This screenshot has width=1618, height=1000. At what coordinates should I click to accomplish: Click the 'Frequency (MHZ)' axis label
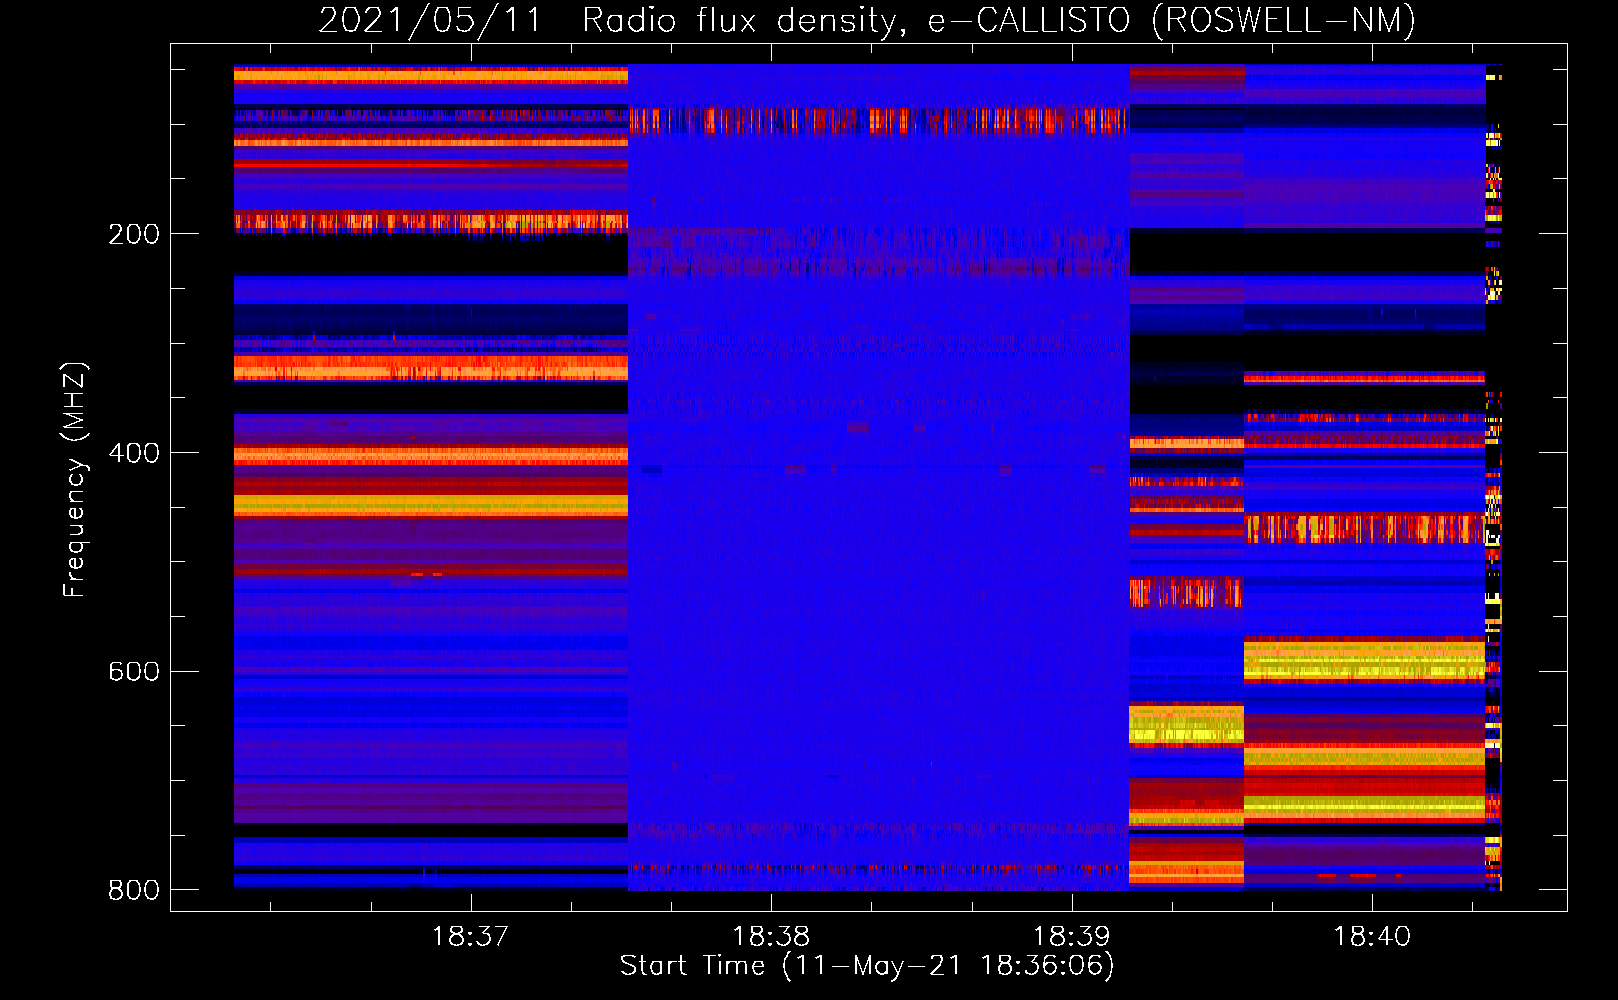(75, 480)
